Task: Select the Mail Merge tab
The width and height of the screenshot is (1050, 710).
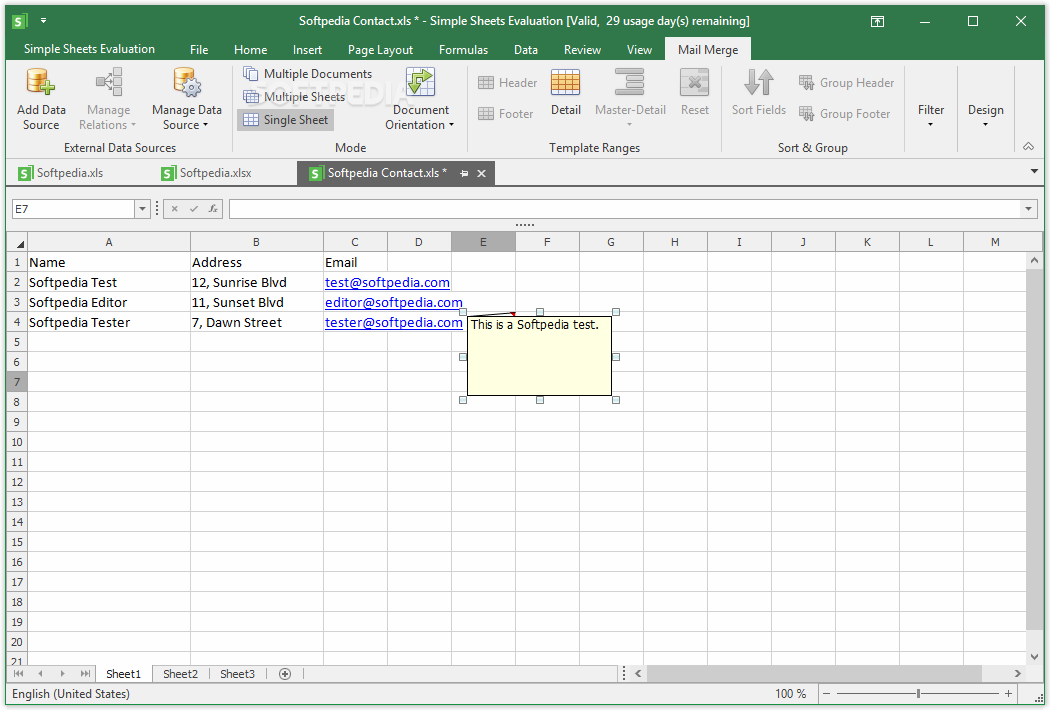Action: click(x=708, y=50)
